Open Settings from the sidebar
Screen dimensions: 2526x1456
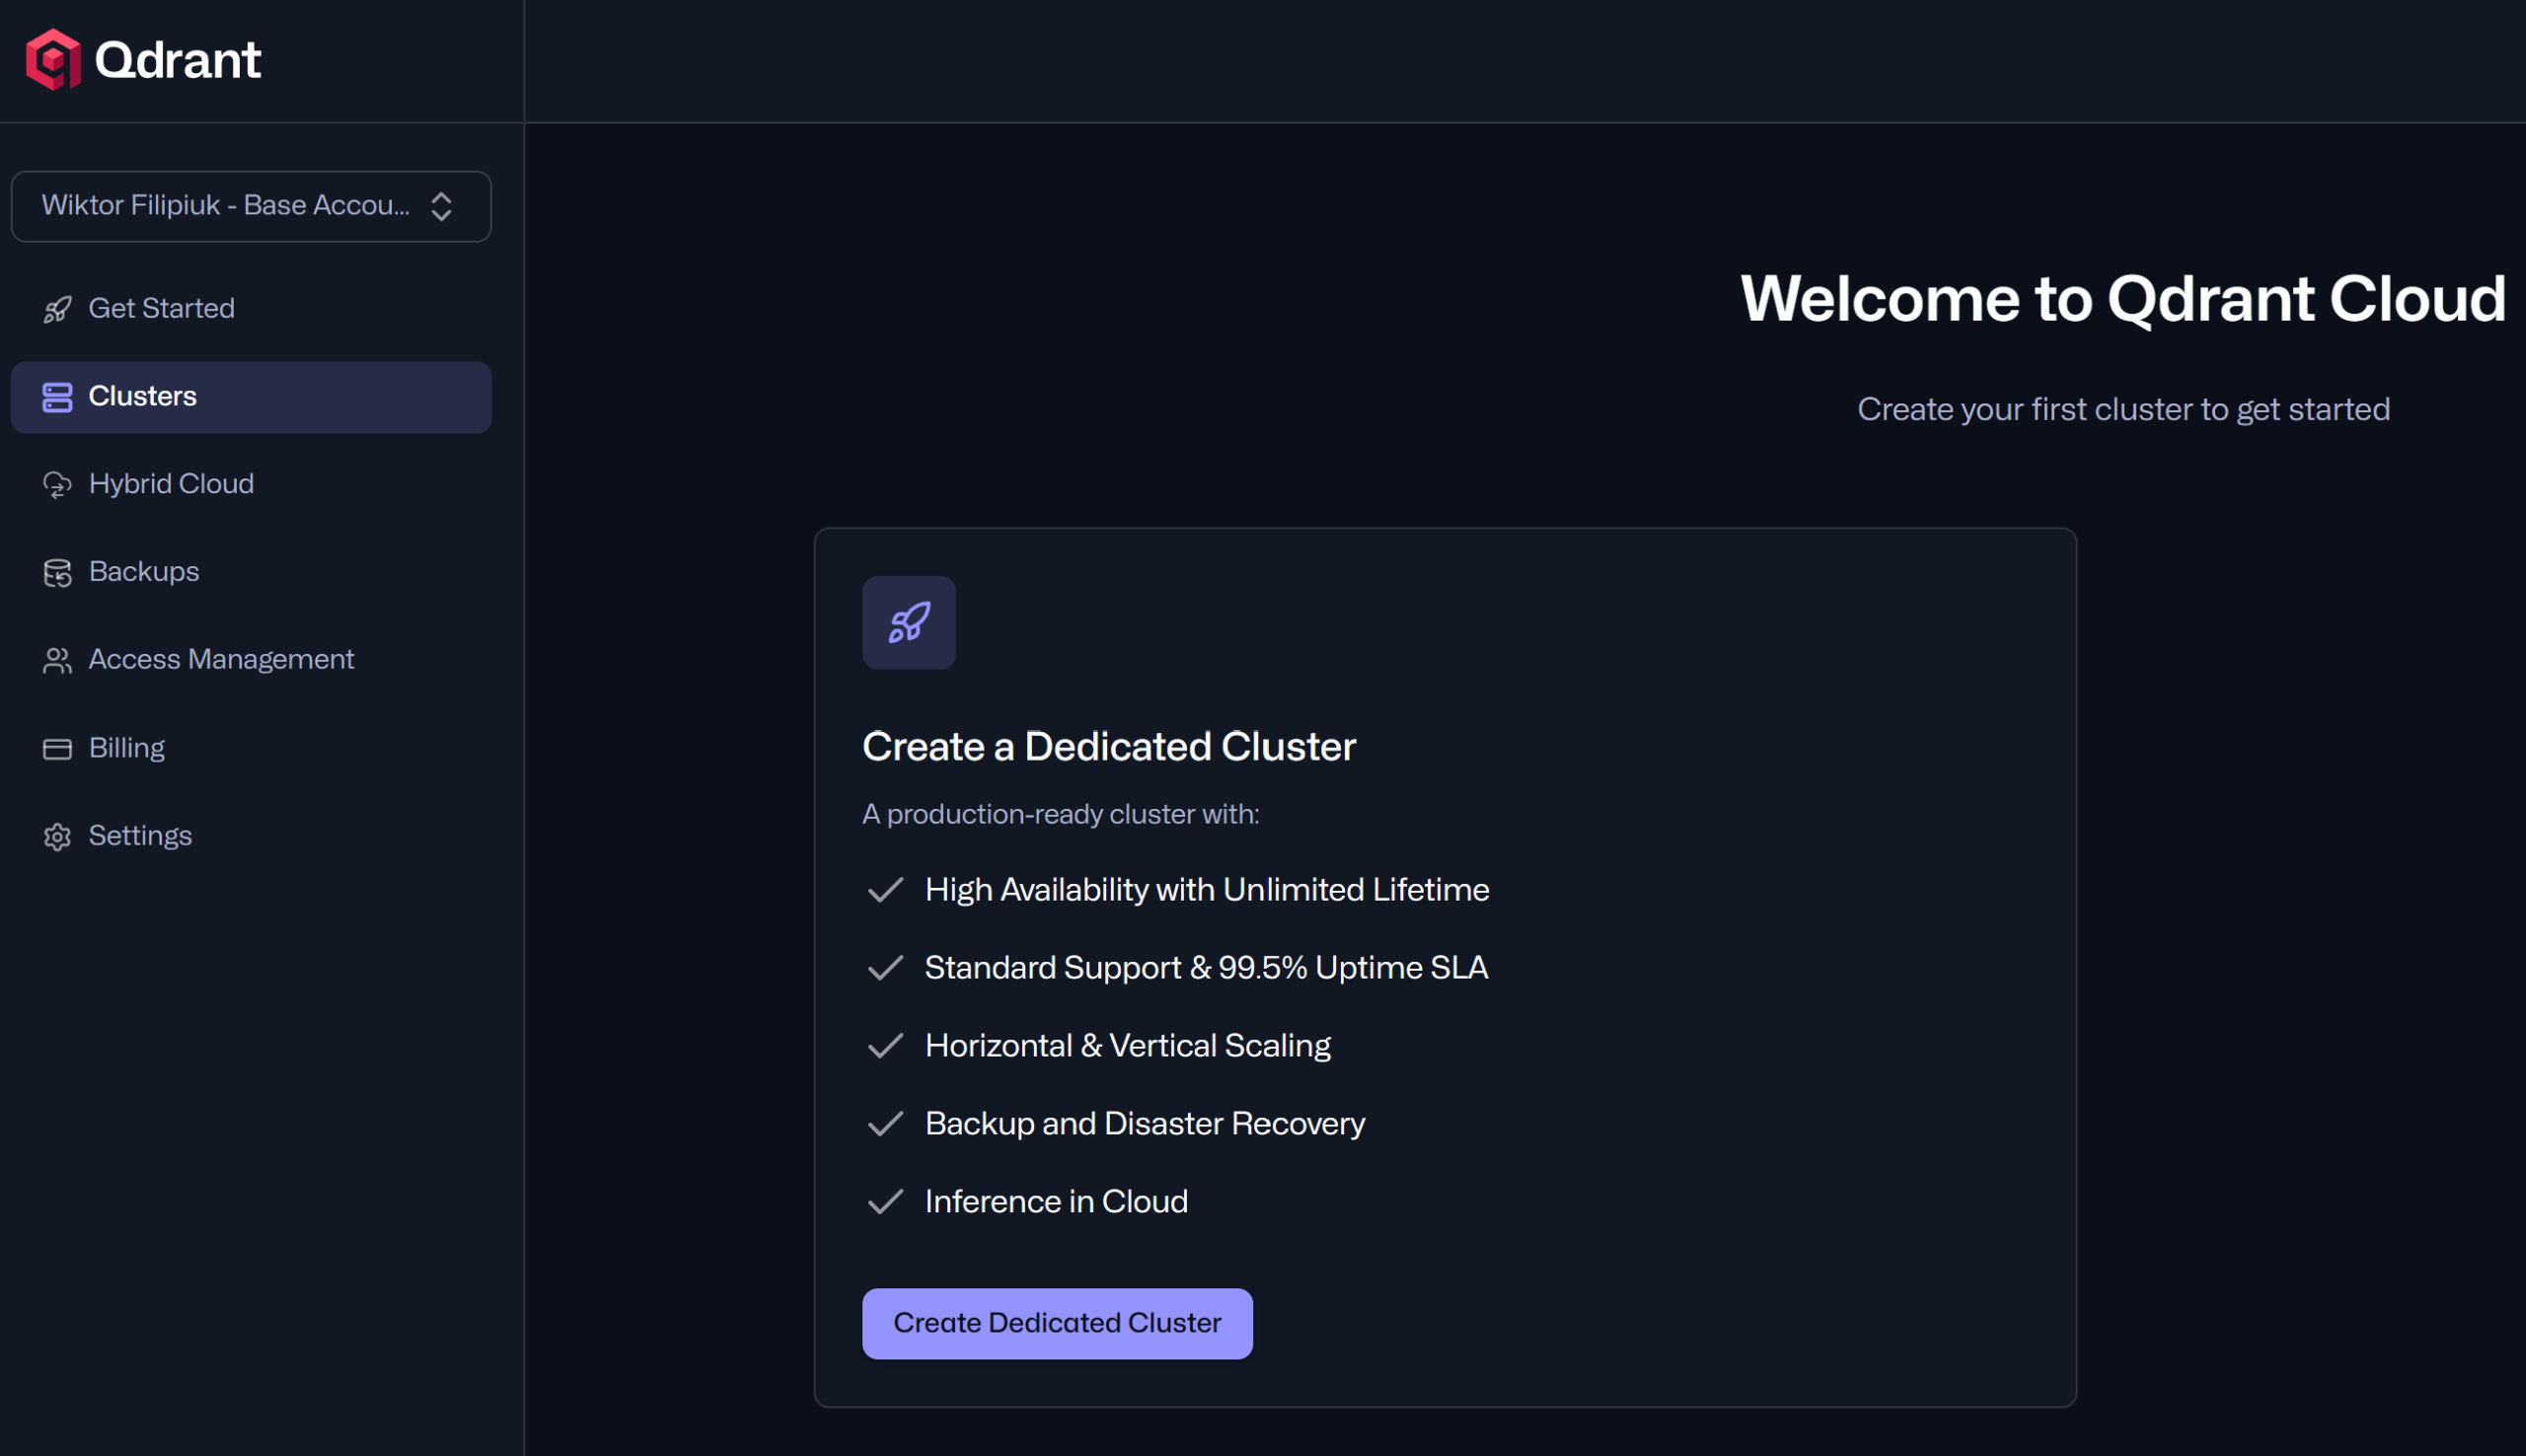click(251, 836)
